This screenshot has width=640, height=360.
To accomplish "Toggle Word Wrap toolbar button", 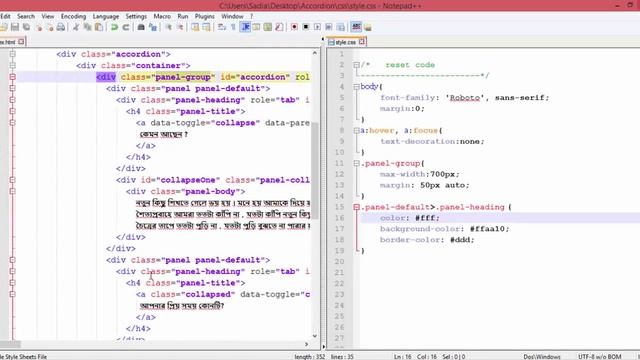I will click(x=222, y=27).
